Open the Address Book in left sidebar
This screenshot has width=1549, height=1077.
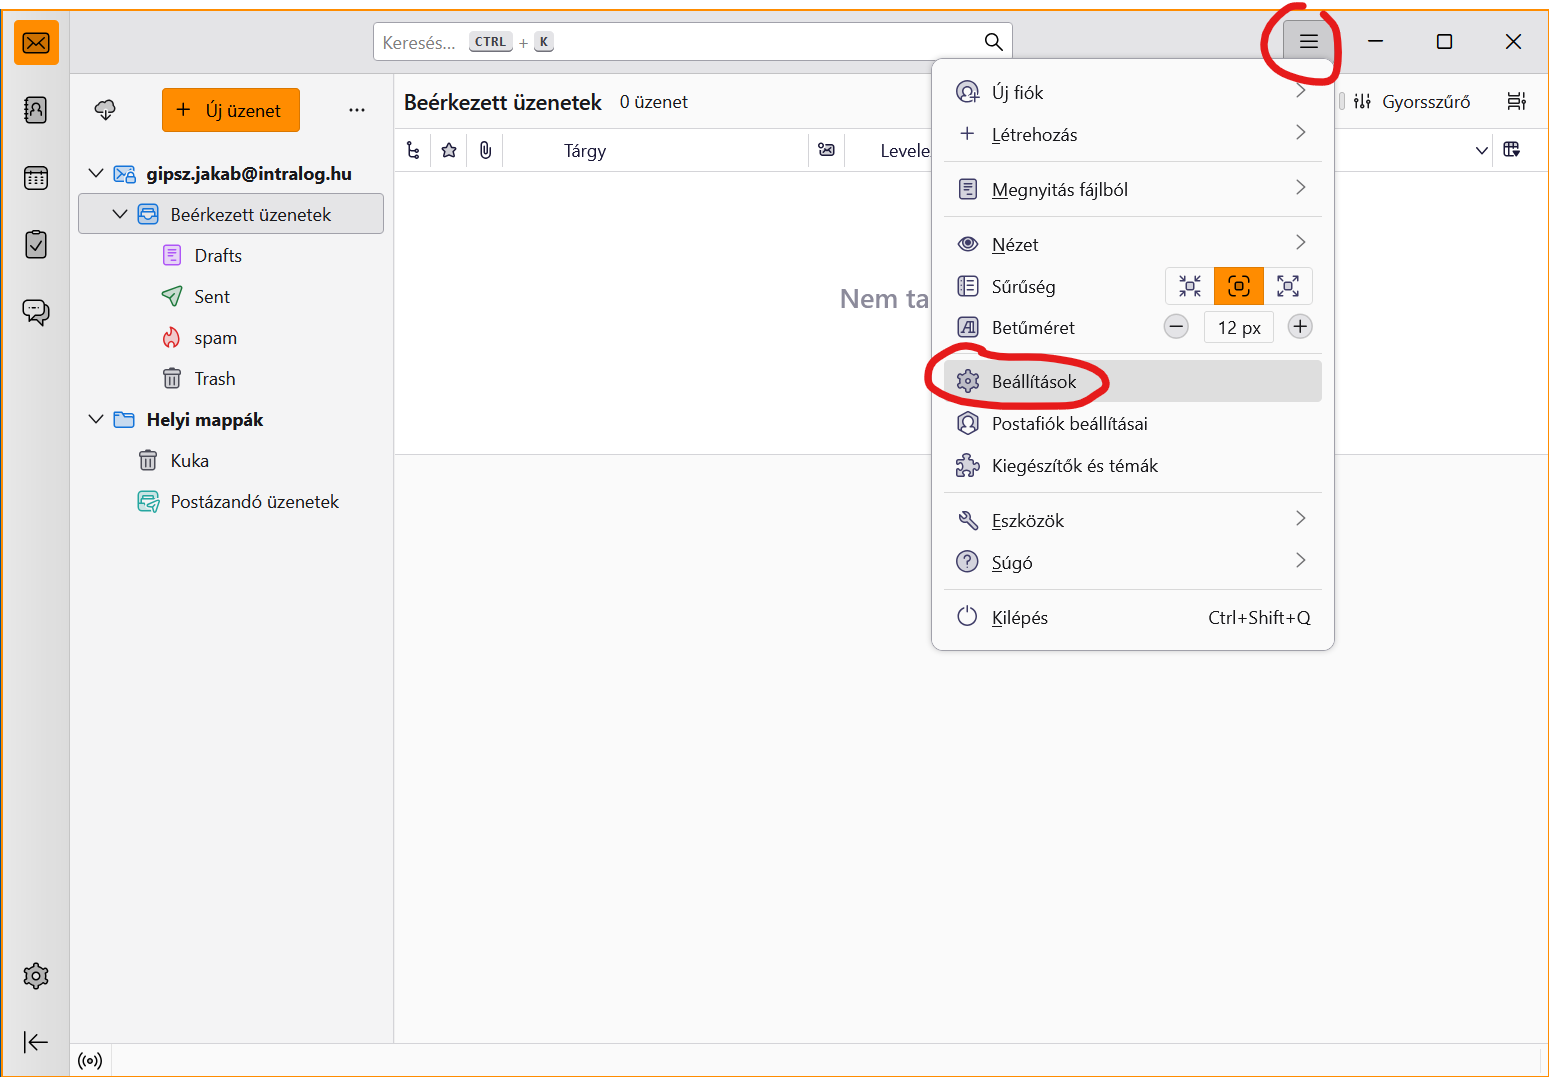[36, 110]
